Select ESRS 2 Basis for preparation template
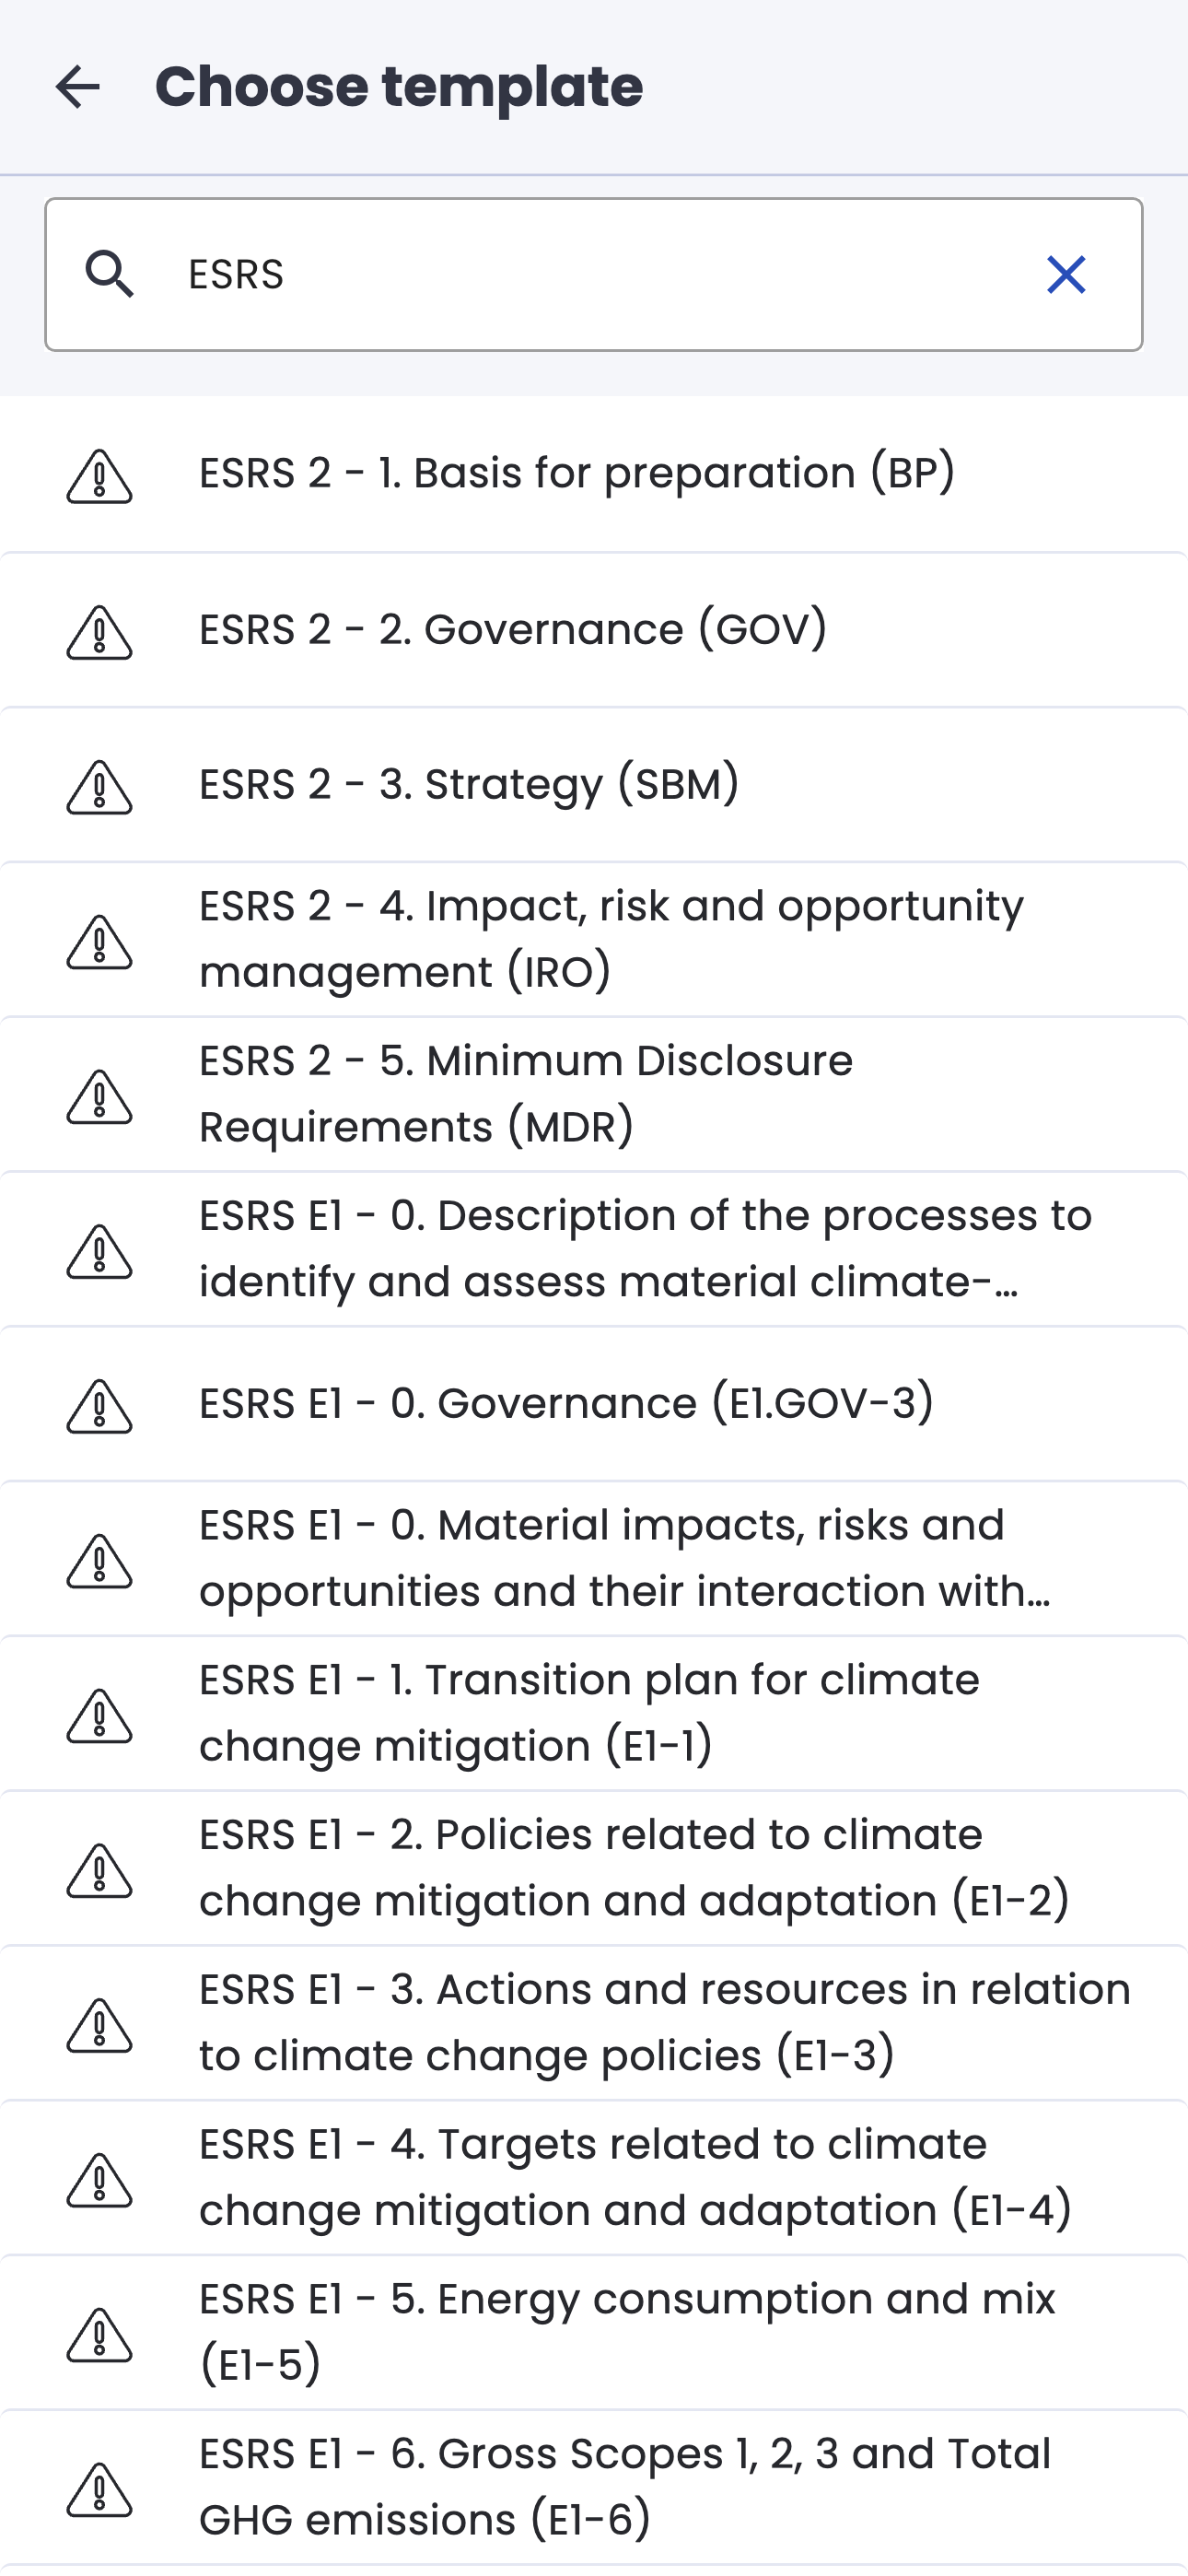The width and height of the screenshot is (1188, 2576). pyautogui.click(x=577, y=473)
